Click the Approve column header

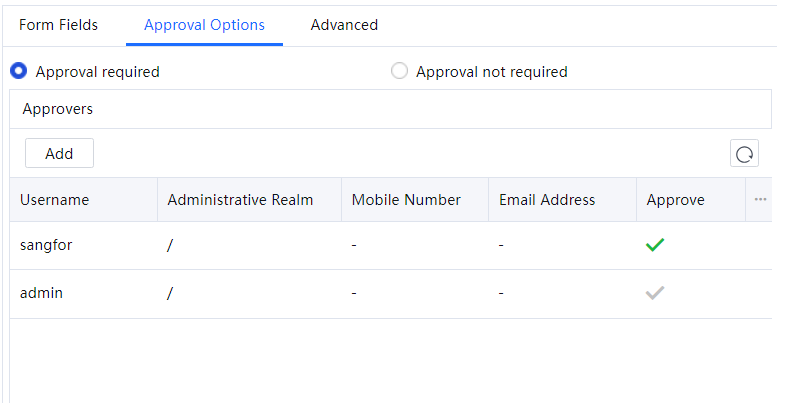676,200
